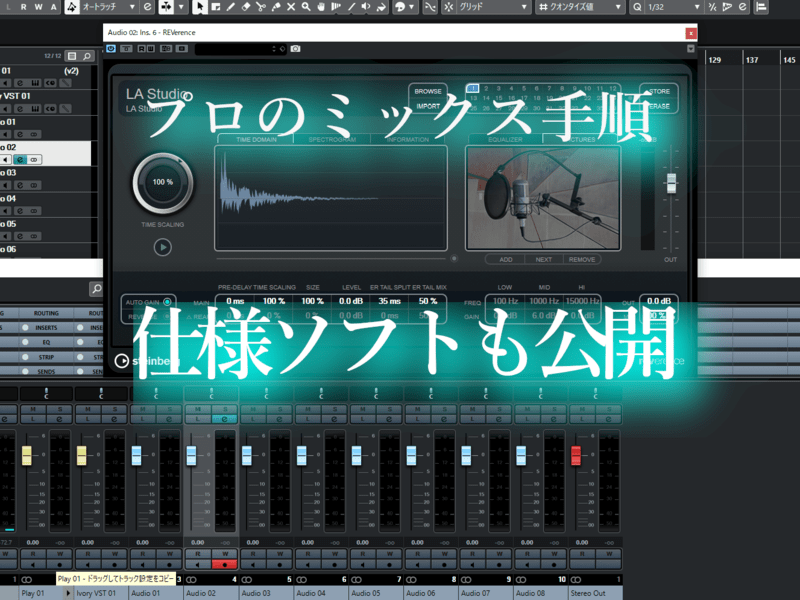The image size is (800, 600).
Task: Open channel settings 'e' for Audio 02 mixer
Action: click(224, 419)
